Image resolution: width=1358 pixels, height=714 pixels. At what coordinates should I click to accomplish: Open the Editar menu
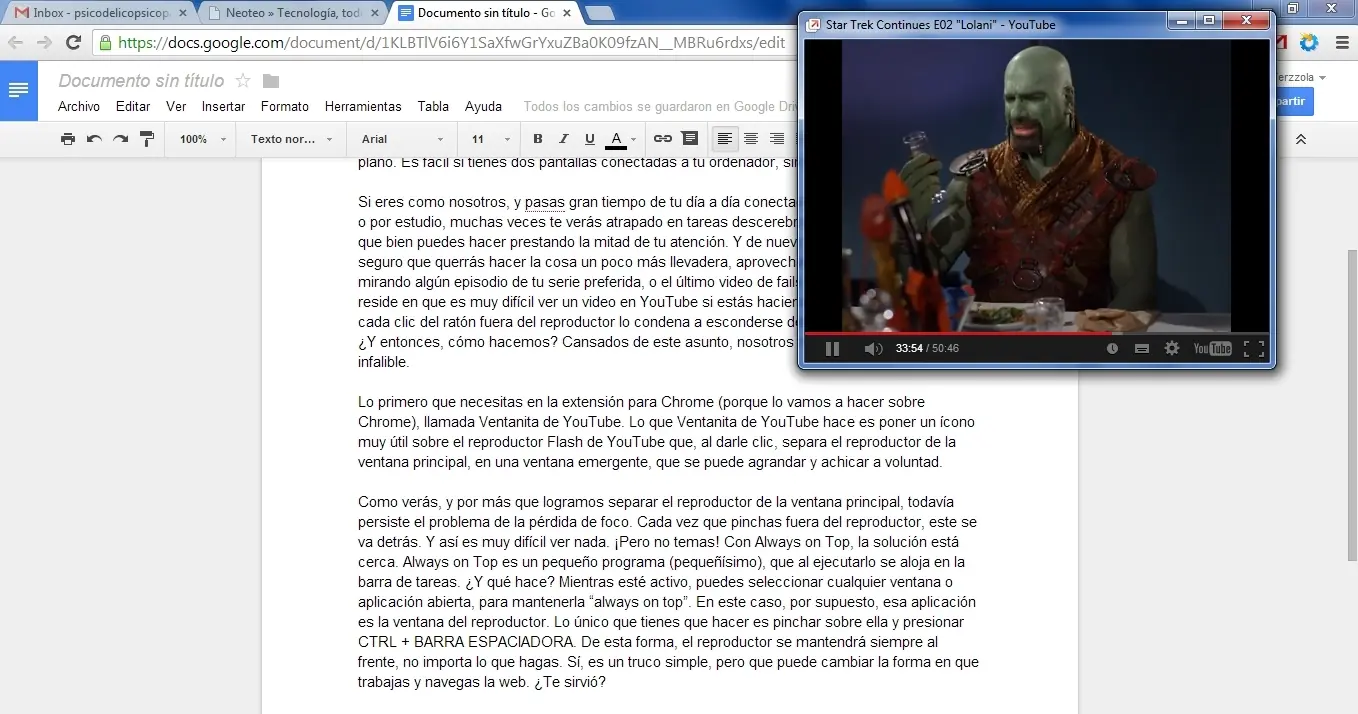click(x=133, y=106)
